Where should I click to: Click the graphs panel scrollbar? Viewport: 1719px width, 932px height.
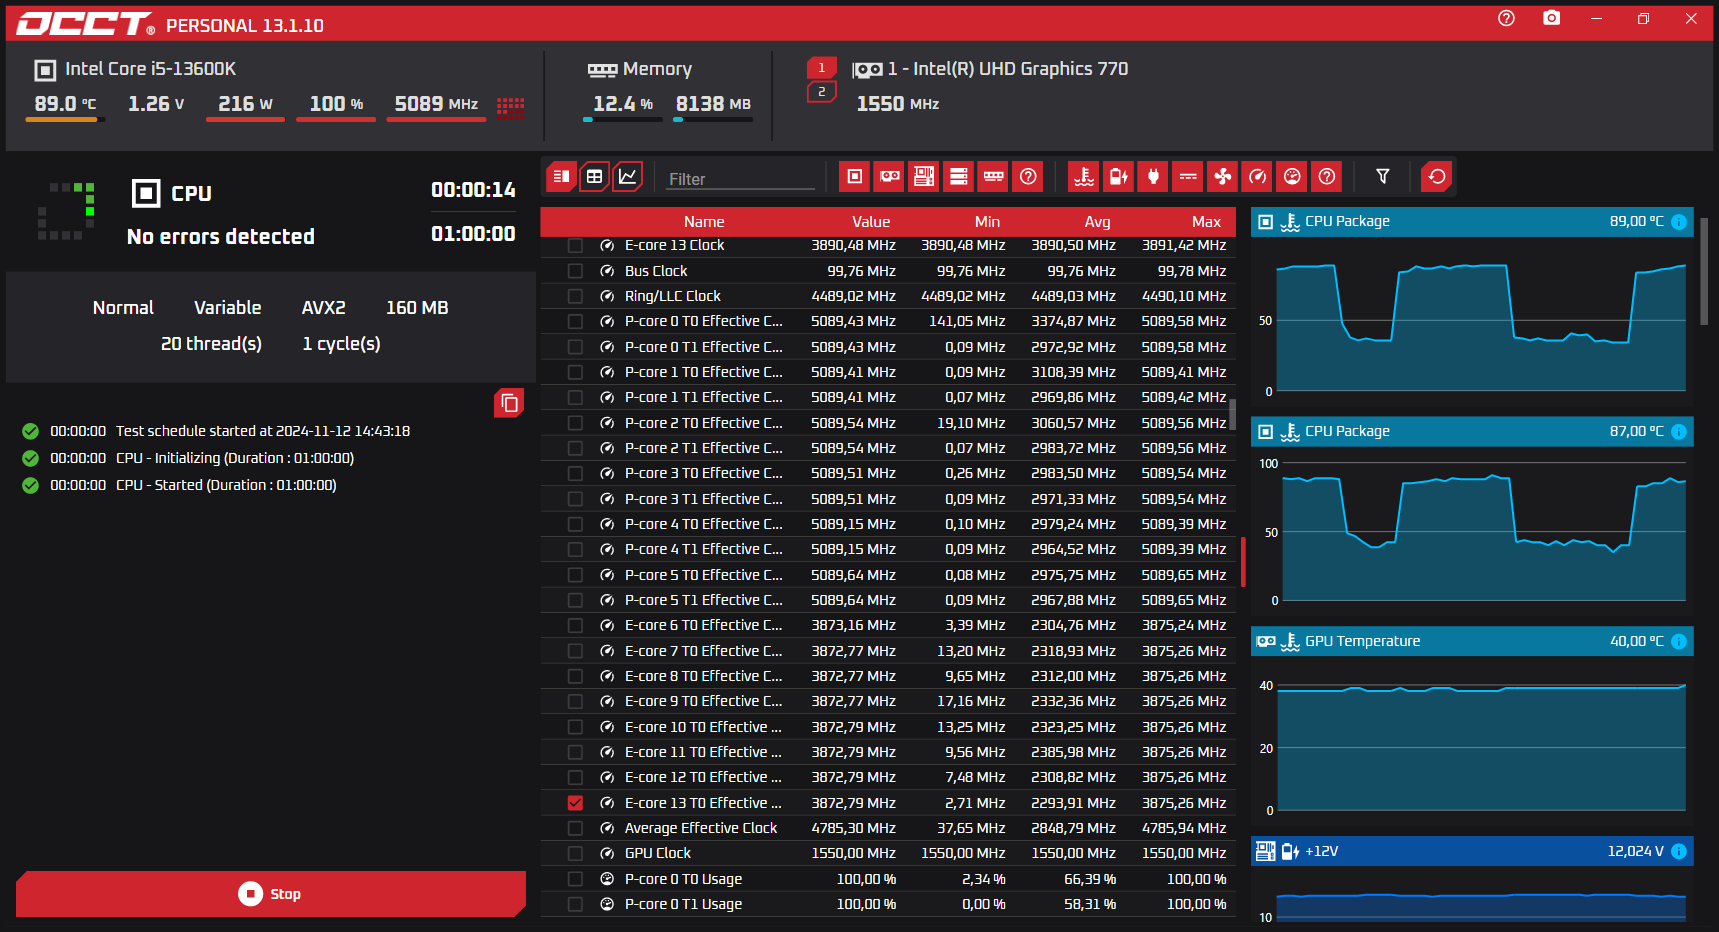coord(1704,270)
